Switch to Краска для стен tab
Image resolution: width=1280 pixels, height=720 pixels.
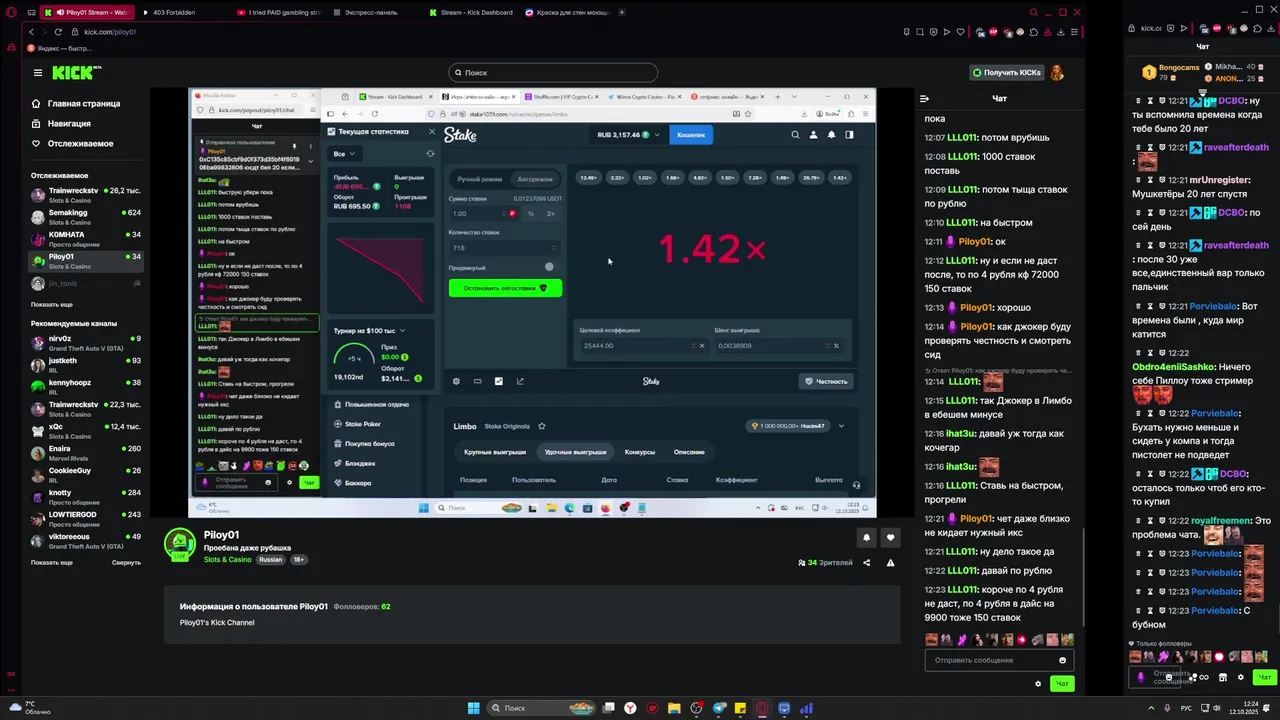566,12
